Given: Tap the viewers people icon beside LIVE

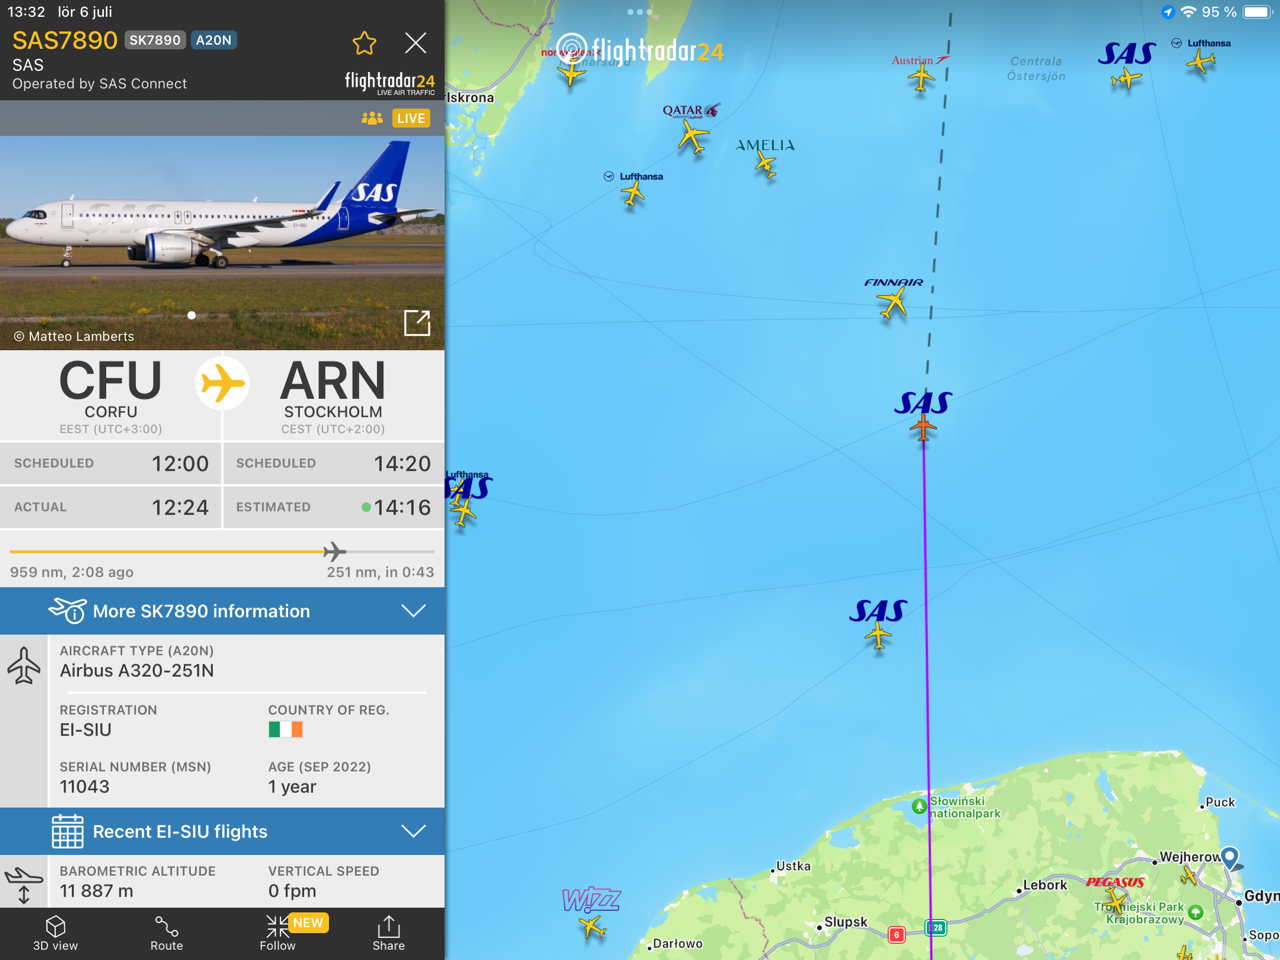Looking at the screenshot, I should [372, 118].
